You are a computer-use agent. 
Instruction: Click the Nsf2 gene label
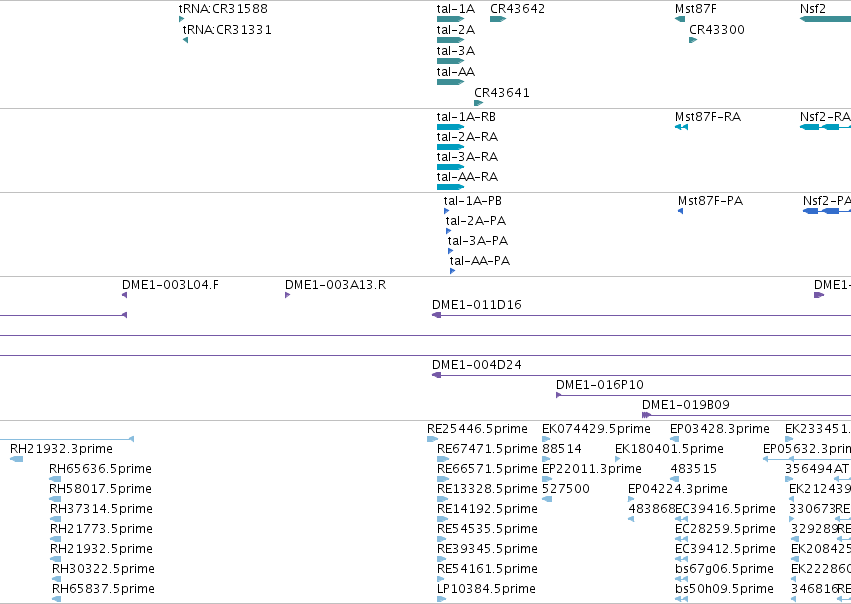pyautogui.click(x=813, y=9)
